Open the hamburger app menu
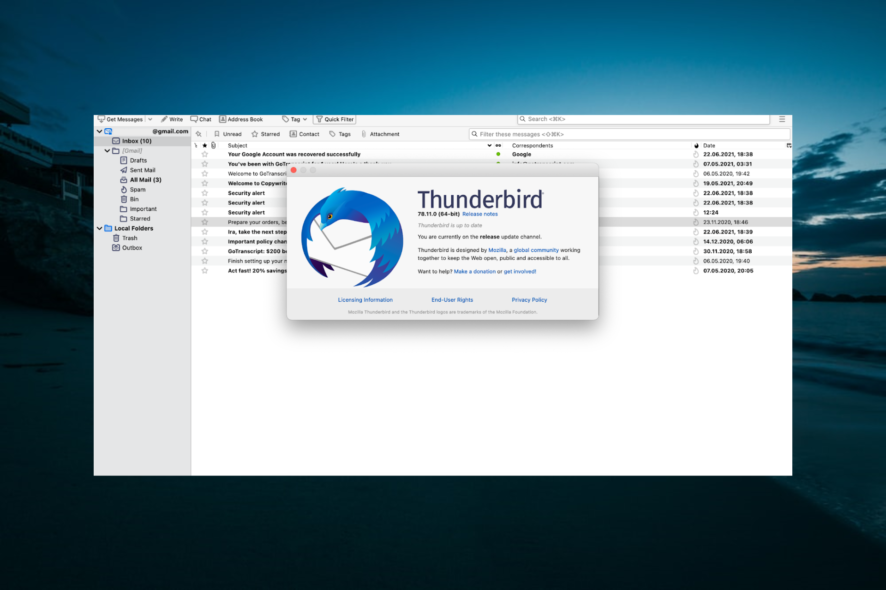Screen dimensions: 886x590 [x=782, y=119]
